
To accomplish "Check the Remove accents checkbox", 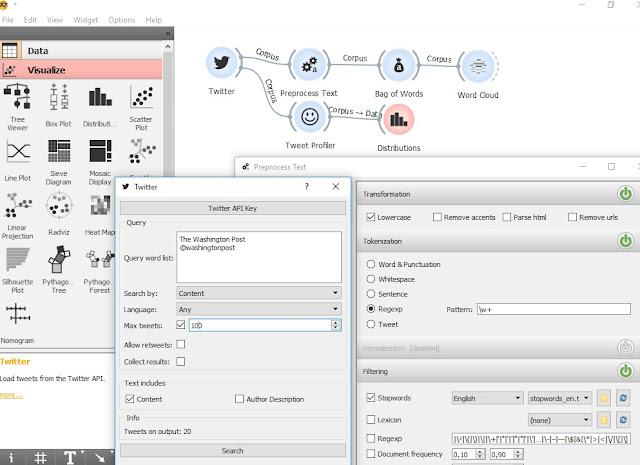I will [x=437, y=217].
